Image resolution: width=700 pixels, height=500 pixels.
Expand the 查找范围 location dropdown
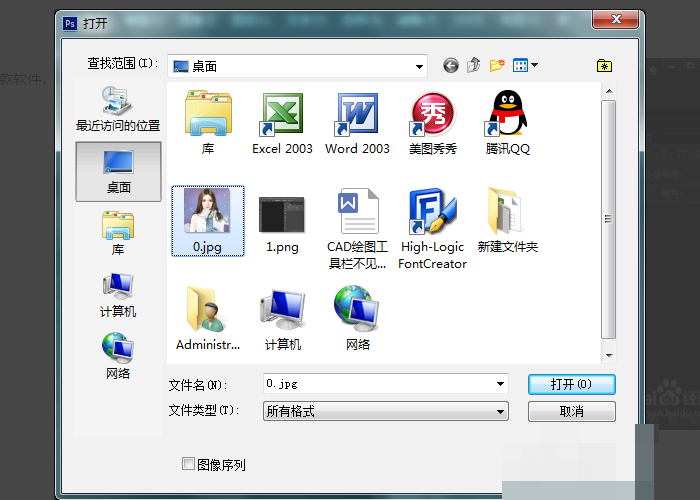(419, 67)
